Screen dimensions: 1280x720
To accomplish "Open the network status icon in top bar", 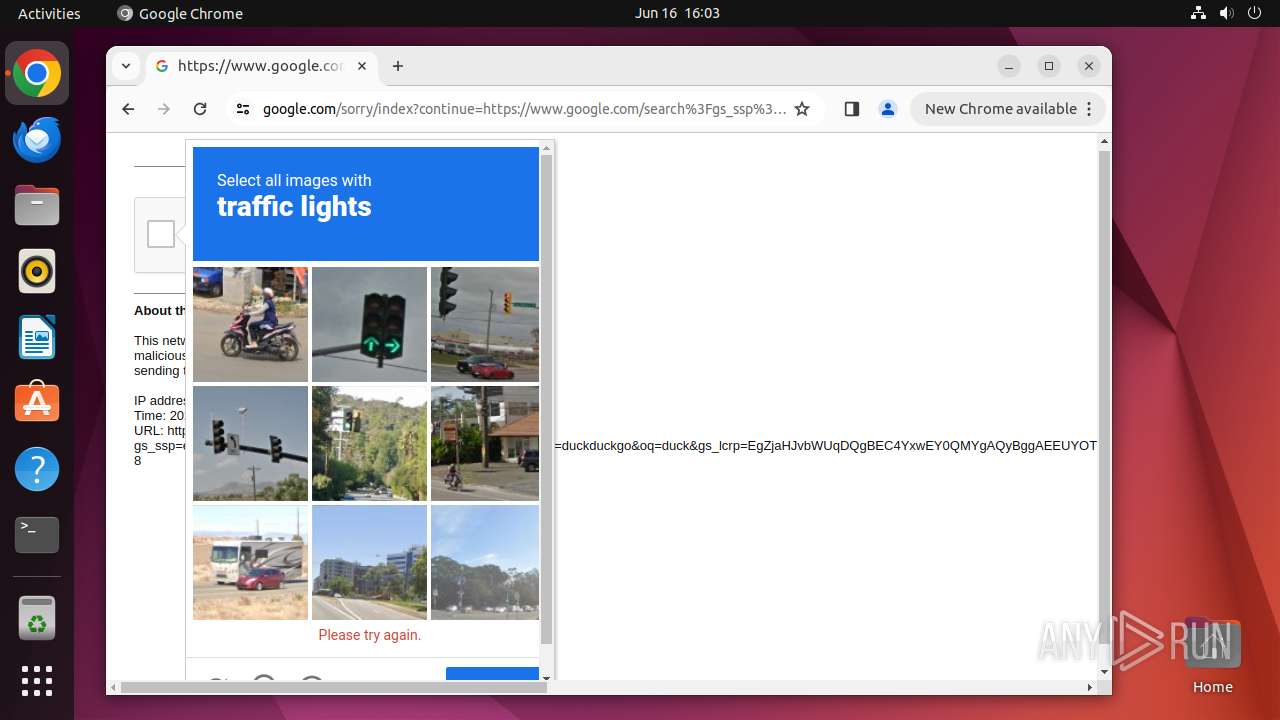I will click(x=1199, y=13).
